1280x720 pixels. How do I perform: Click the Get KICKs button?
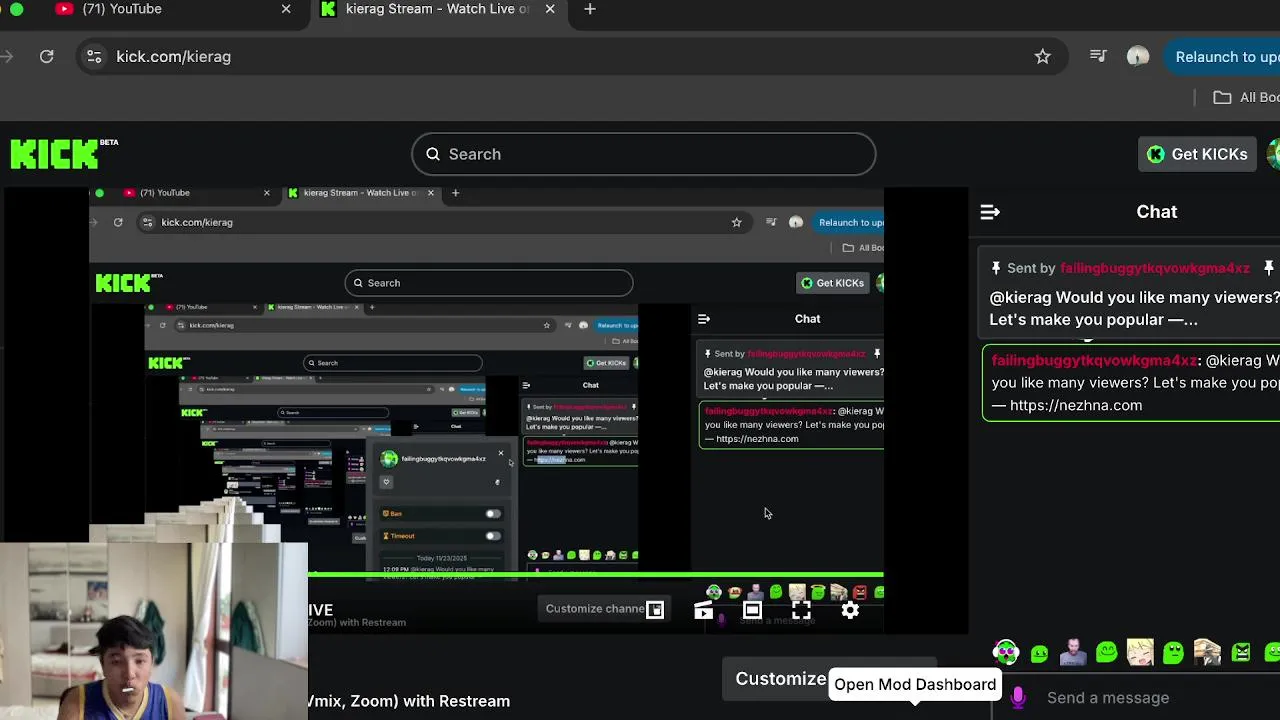point(1197,154)
